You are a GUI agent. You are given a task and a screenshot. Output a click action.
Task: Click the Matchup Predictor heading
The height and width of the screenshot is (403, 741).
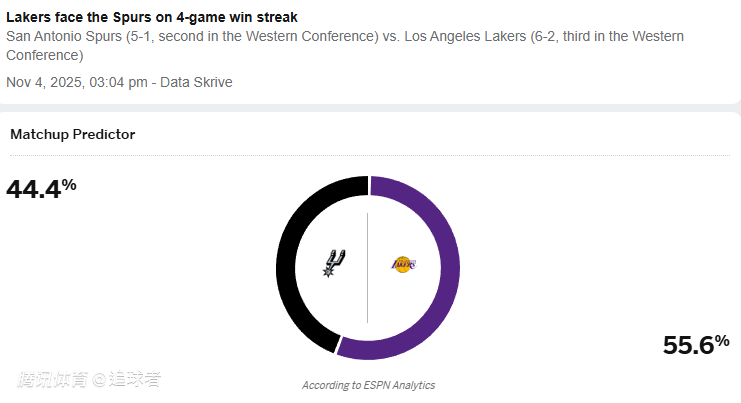(73, 134)
